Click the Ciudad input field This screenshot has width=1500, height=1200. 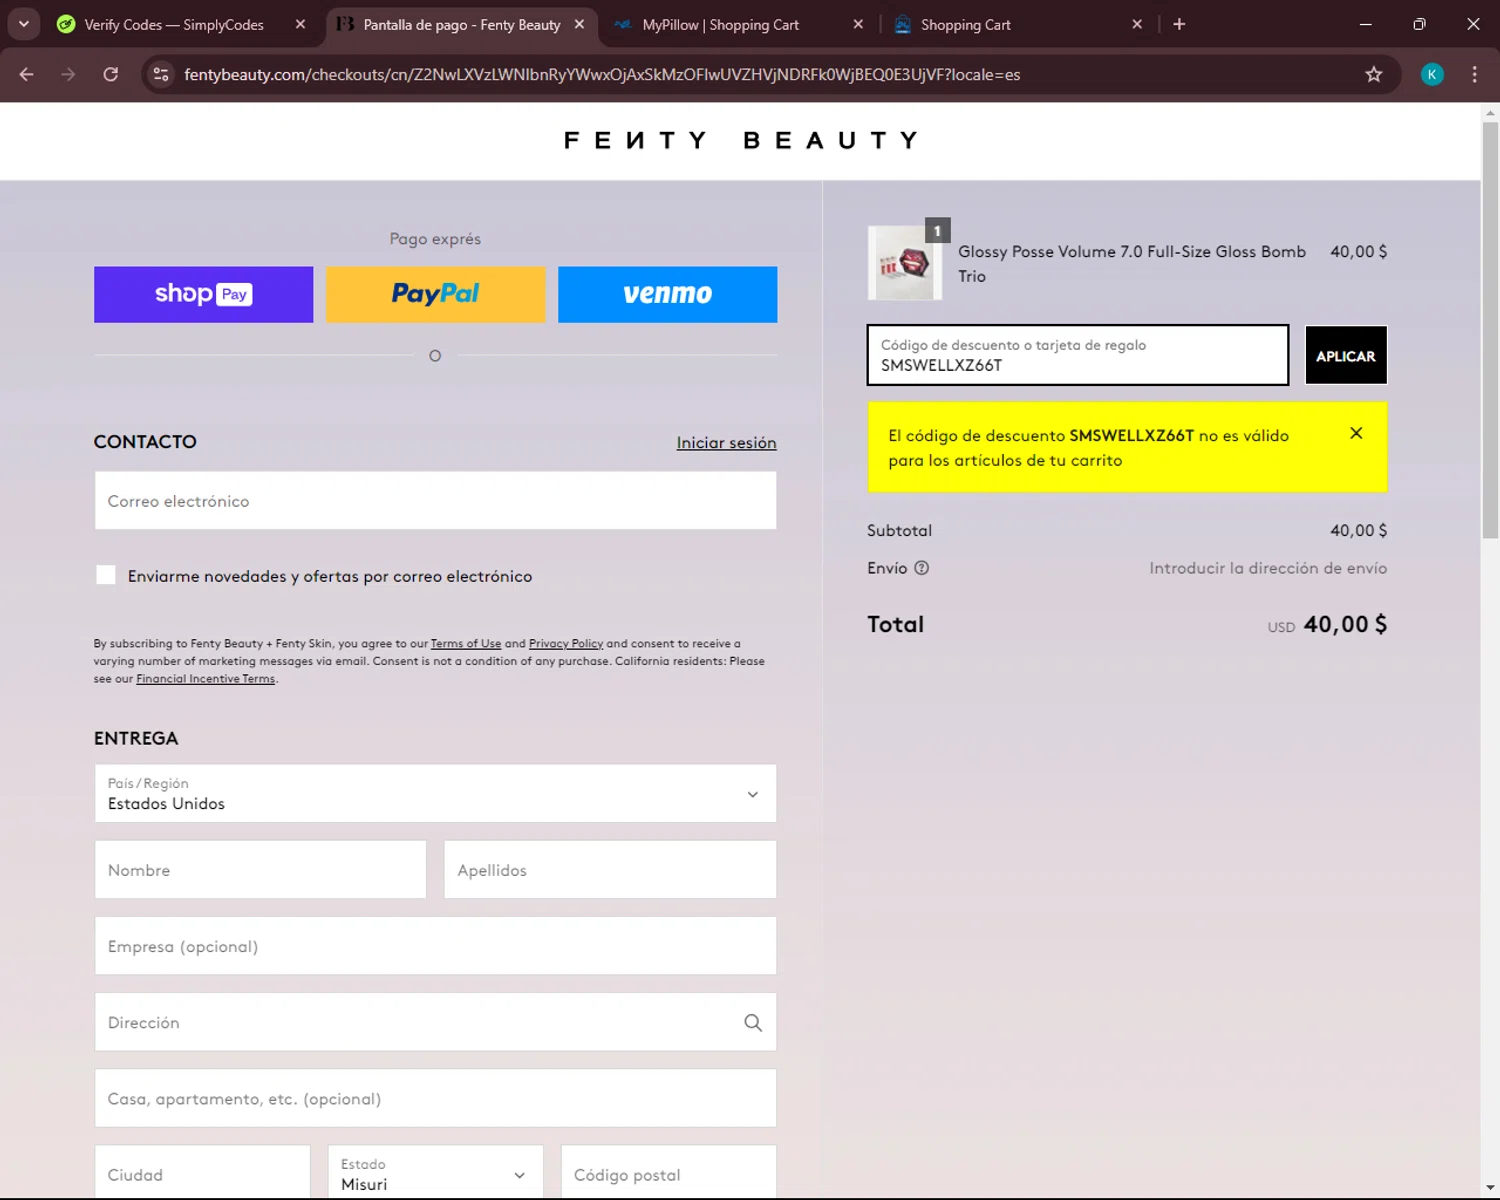(202, 1173)
